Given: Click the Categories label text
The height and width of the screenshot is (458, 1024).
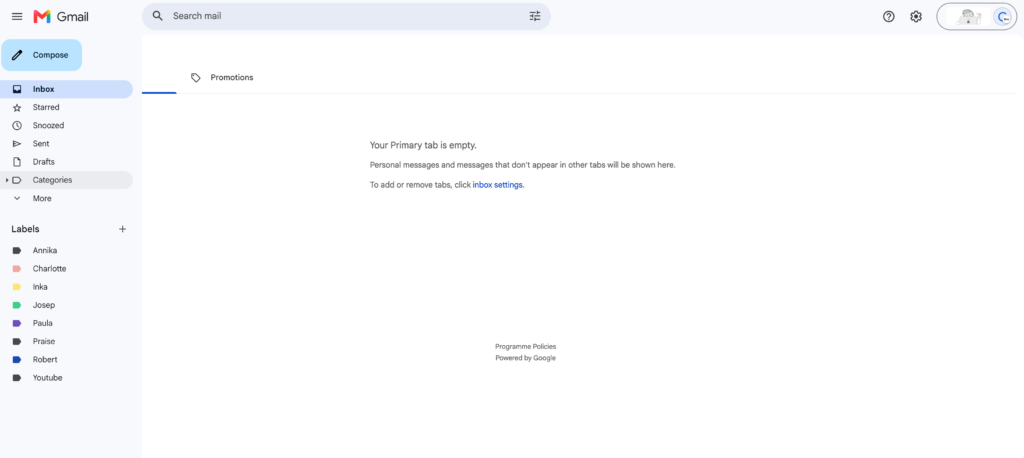Looking at the screenshot, I should pyautogui.click(x=52, y=180).
